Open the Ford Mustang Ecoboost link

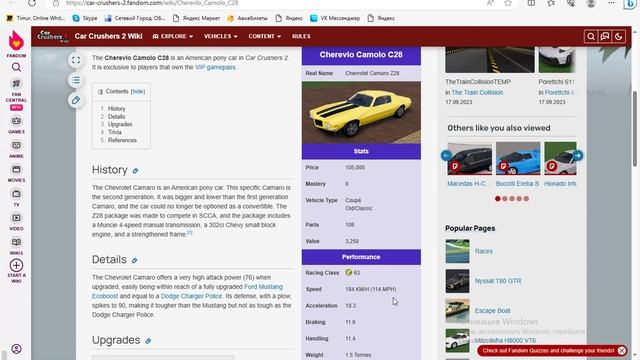(x=187, y=291)
